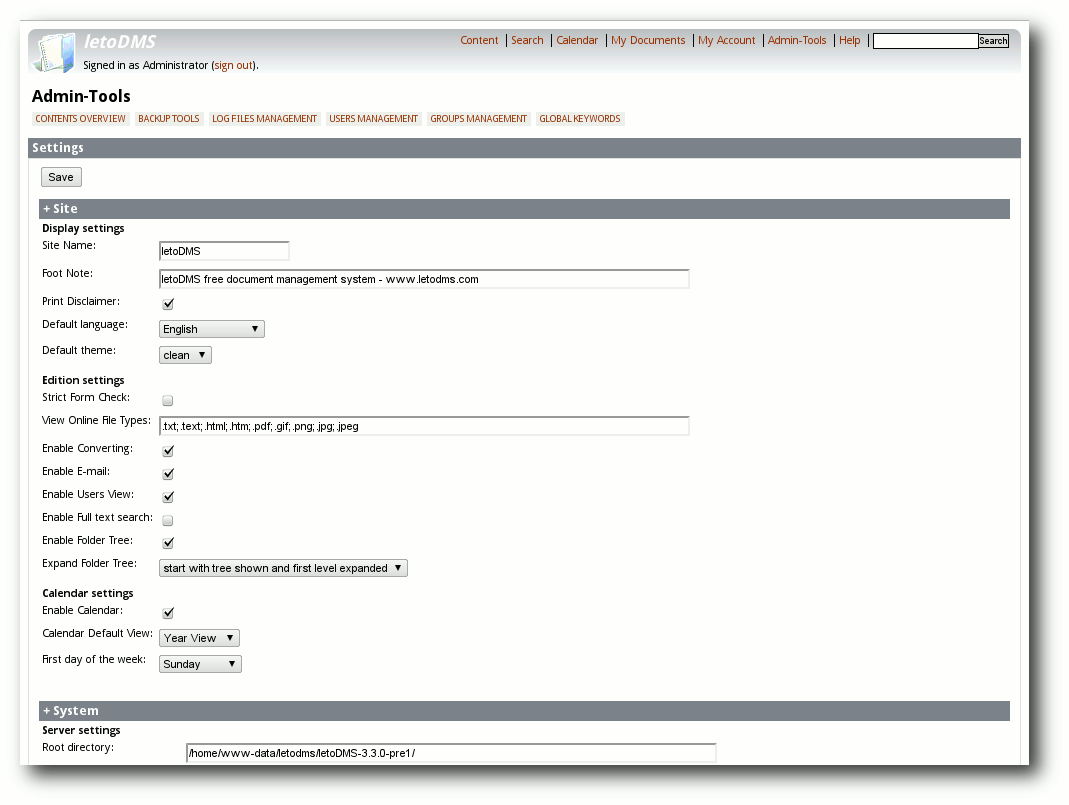This screenshot has width=1069, height=805.
Task: Click the Foot Note label
Action: click(x=67, y=273)
